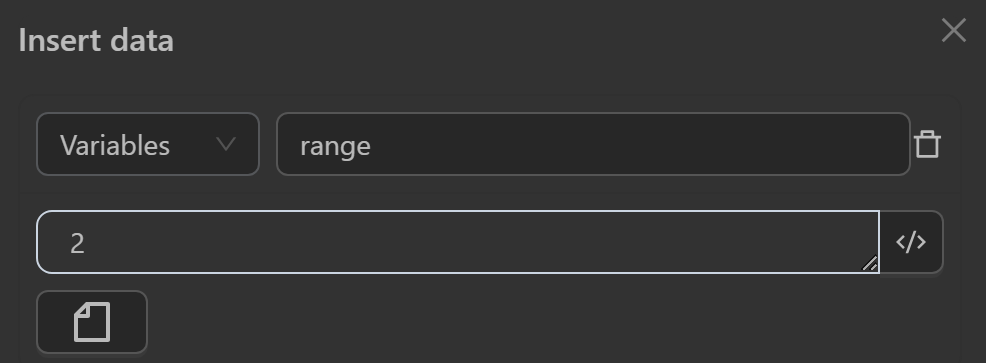Open the Variables type dropdown
986x363 pixels.
click(148, 144)
